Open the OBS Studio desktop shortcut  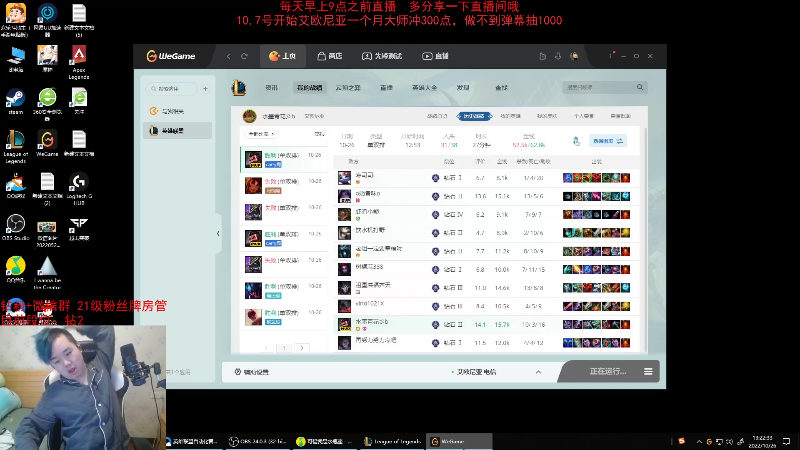click(15, 228)
